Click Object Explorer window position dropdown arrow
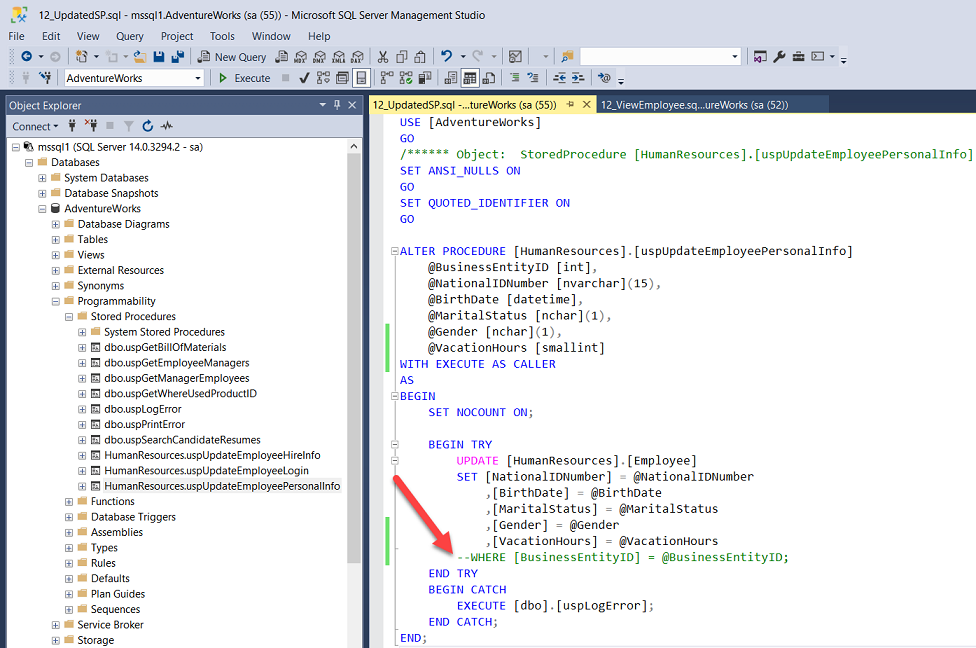This screenshot has height=648, width=976. coord(322,105)
